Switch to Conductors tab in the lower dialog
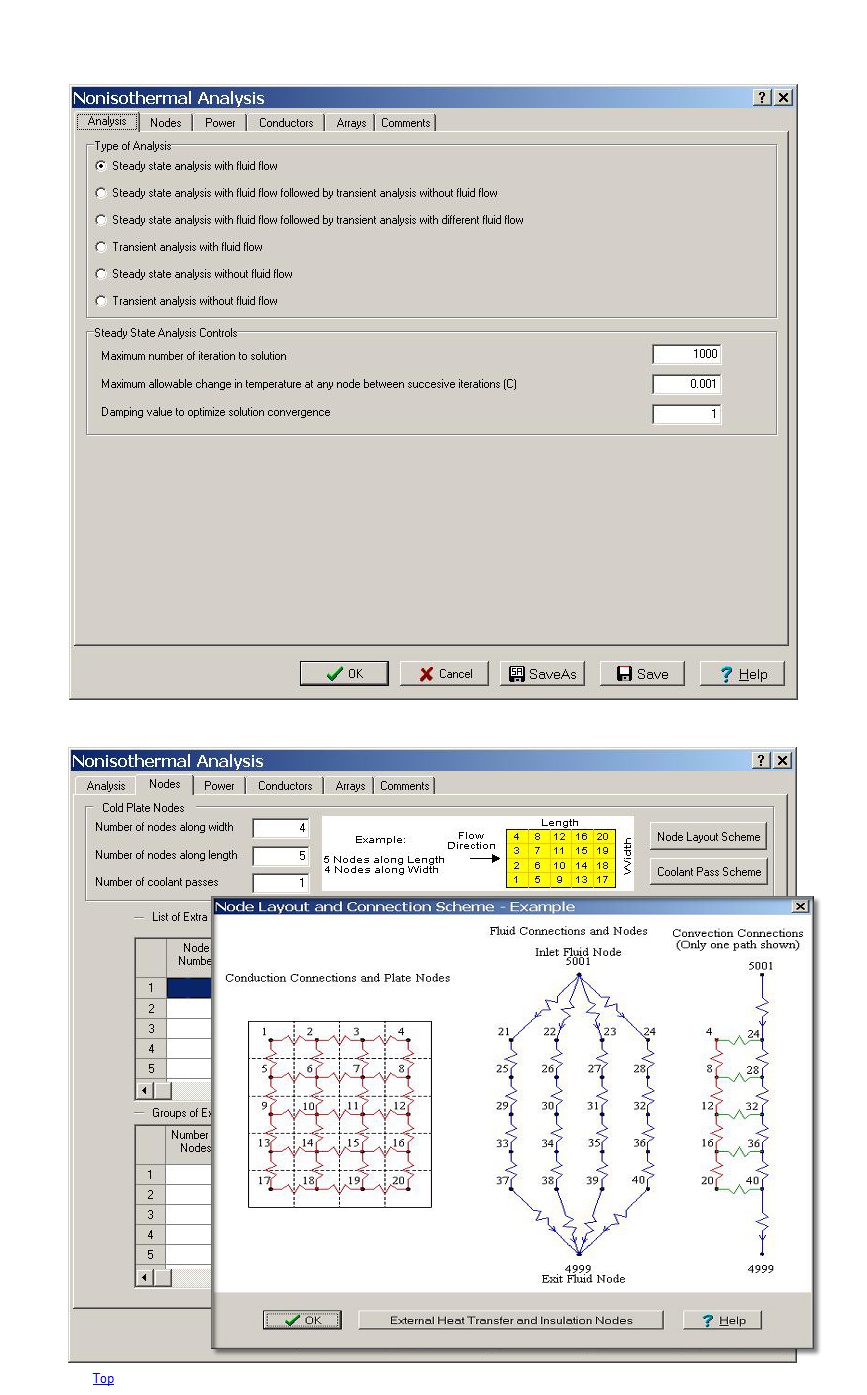 285,786
